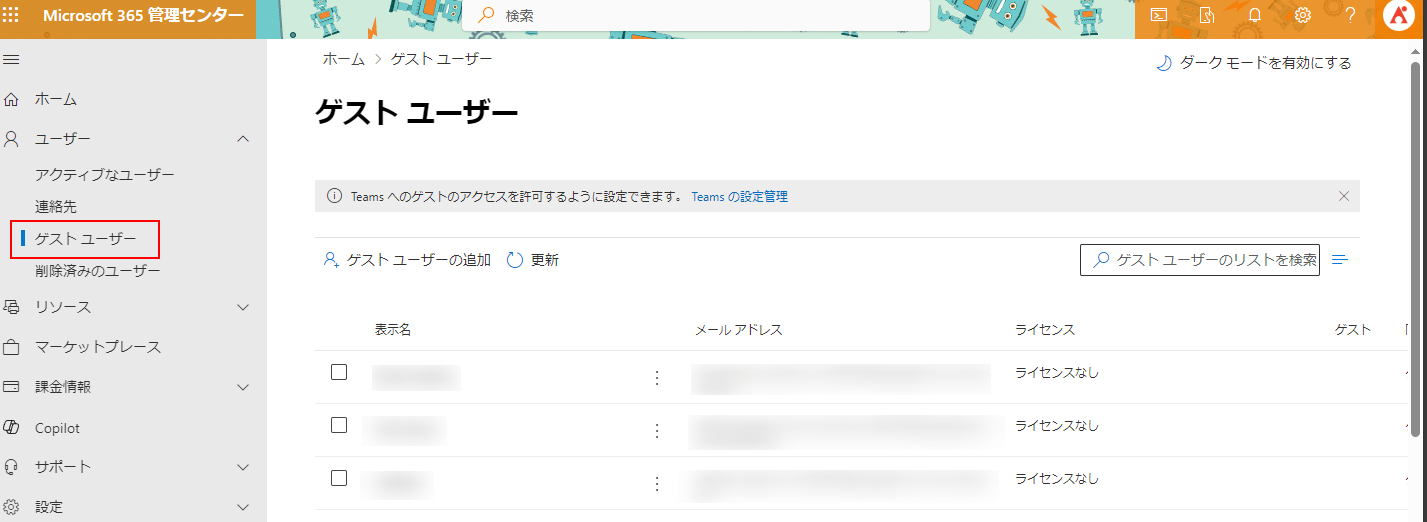Sort by ライセンス column header
This screenshot has width=1427, height=522.
click(x=1045, y=330)
